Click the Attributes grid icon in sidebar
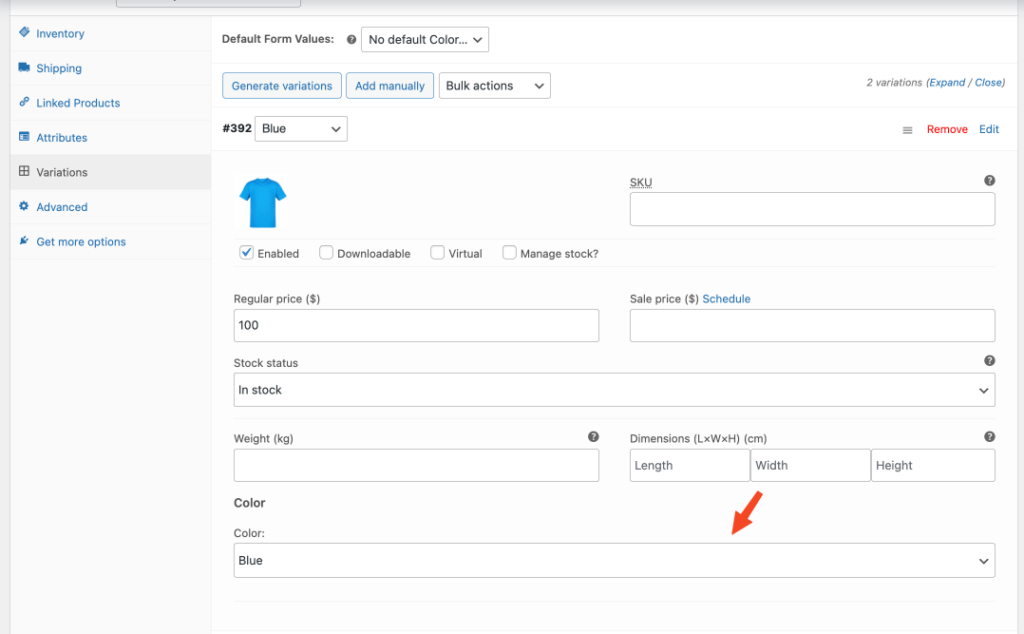Viewport: 1024px width, 634px height. click(22, 137)
